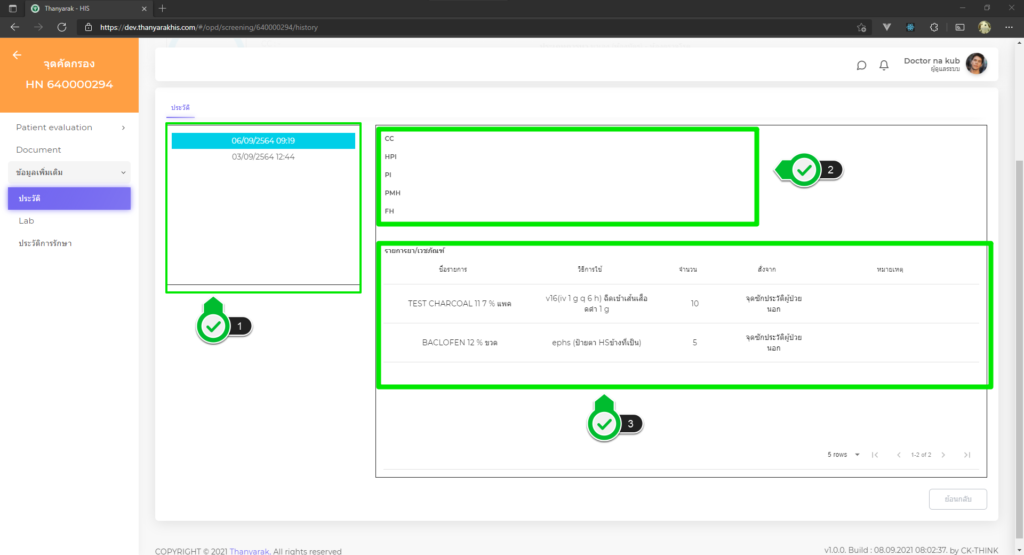1024x555 pixels.
Task: Bookmark this page with the star icon
Action: 861,27
